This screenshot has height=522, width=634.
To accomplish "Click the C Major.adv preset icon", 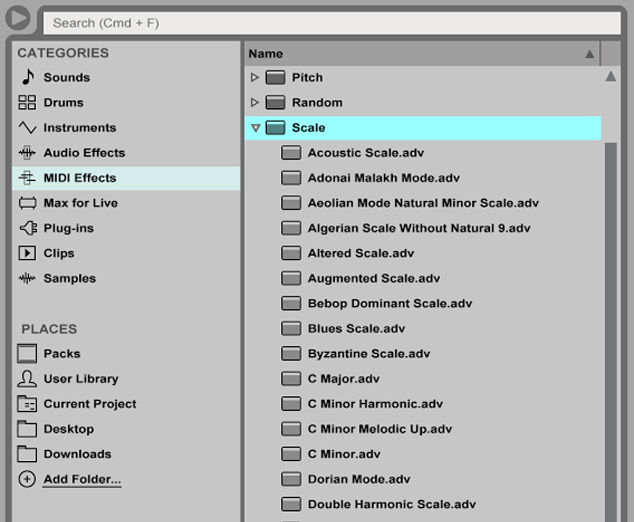I will [x=291, y=379].
